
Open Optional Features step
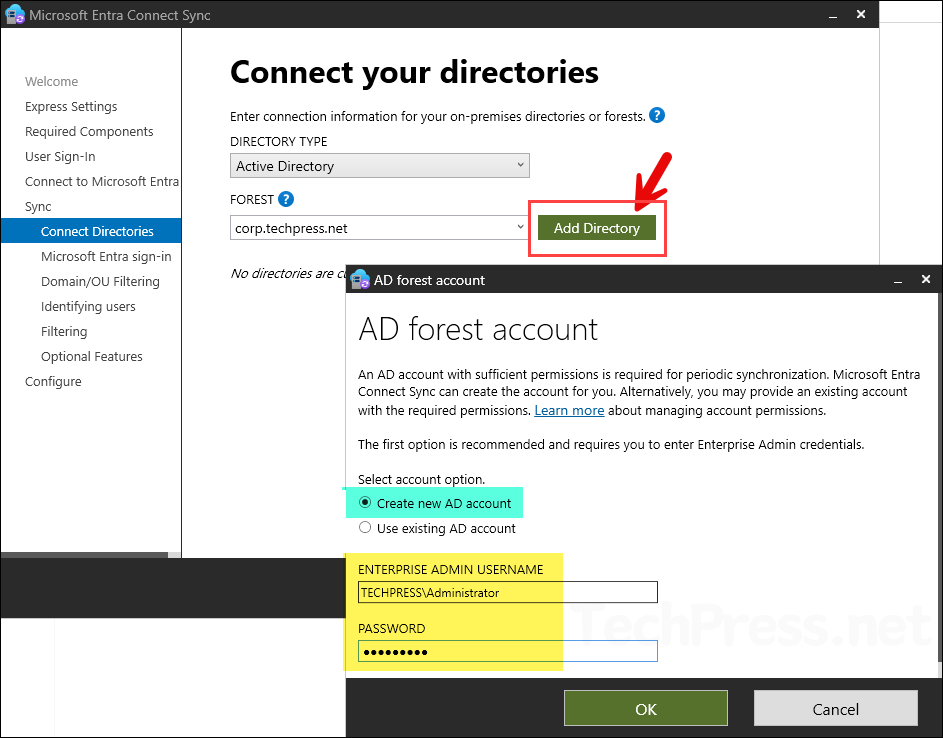[91, 357]
